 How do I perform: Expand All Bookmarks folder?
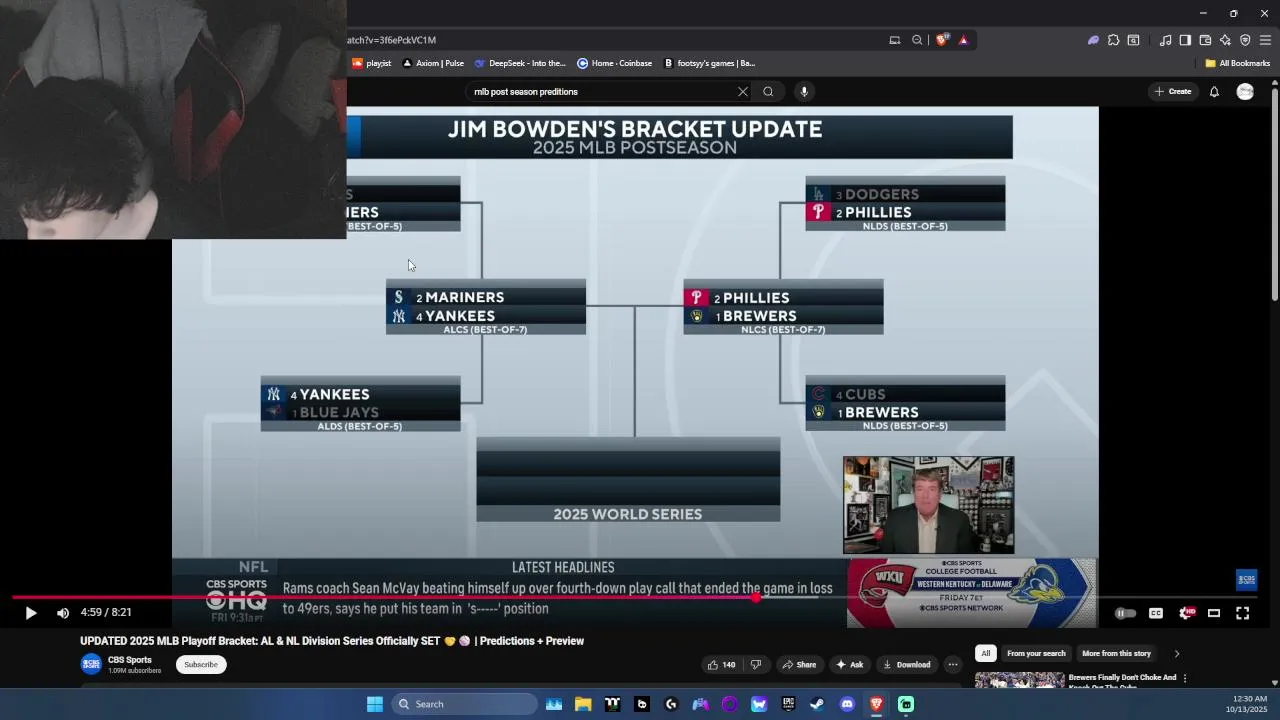point(1237,63)
